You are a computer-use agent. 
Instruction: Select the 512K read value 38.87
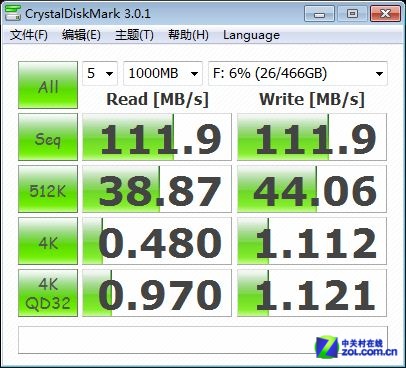157,189
